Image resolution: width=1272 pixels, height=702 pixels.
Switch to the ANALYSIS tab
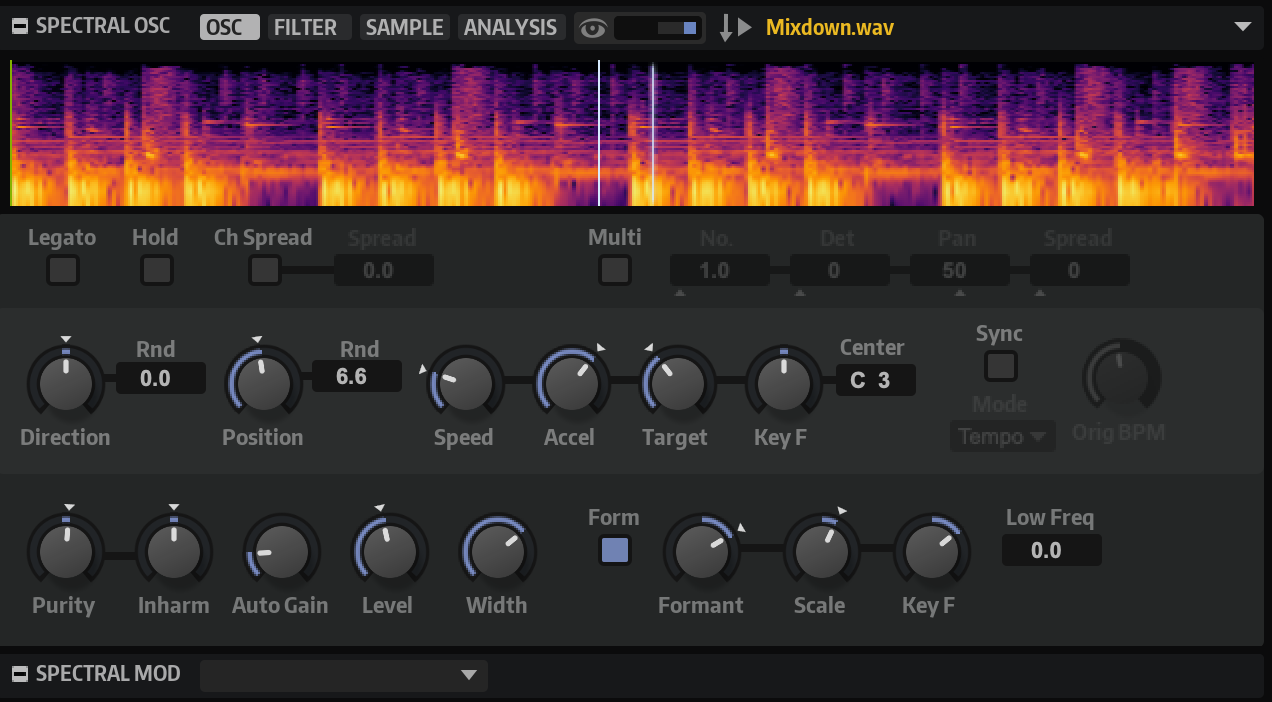click(x=511, y=27)
